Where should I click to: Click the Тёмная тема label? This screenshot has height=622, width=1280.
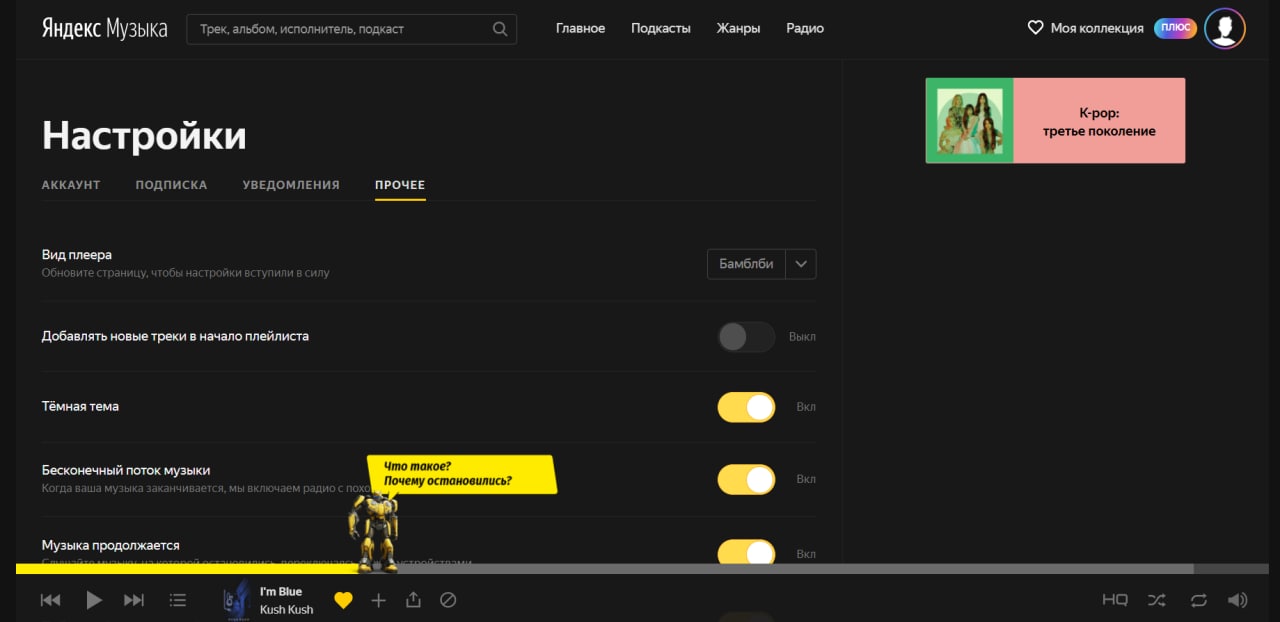[80, 406]
